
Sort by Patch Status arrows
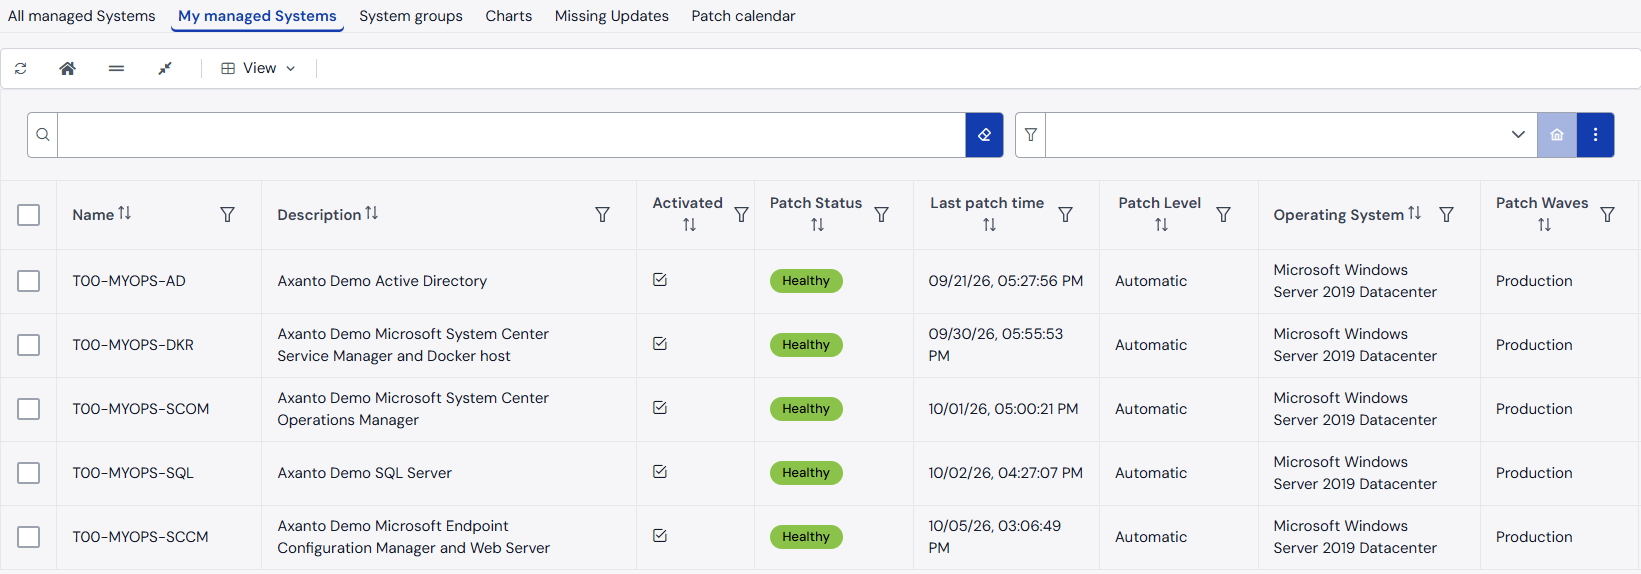817,225
